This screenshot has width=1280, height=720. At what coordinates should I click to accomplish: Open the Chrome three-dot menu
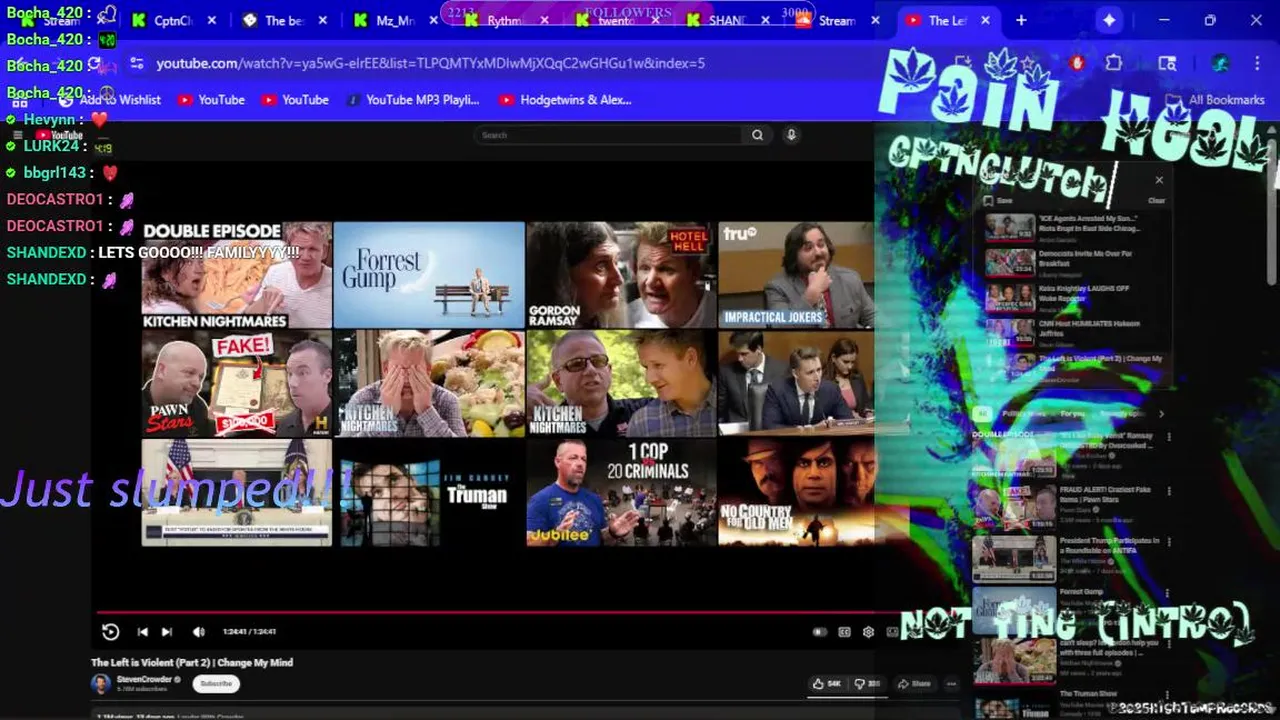1257,62
